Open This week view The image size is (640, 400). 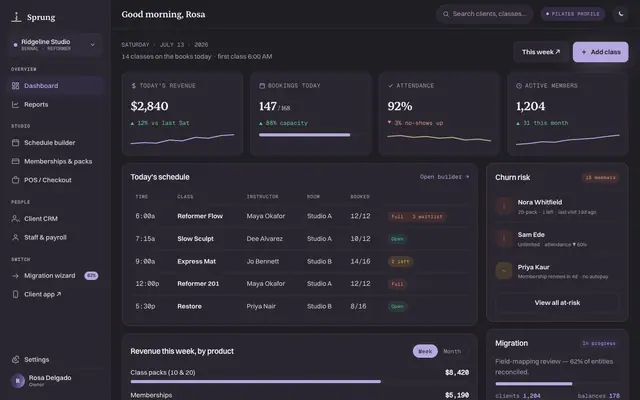(x=541, y=52)
